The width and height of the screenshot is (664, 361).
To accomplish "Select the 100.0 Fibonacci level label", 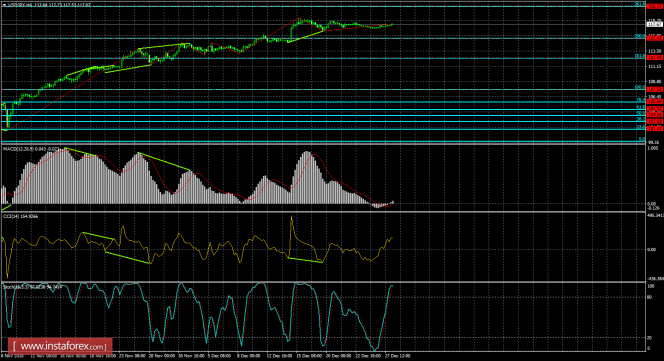I will (640, 87).
